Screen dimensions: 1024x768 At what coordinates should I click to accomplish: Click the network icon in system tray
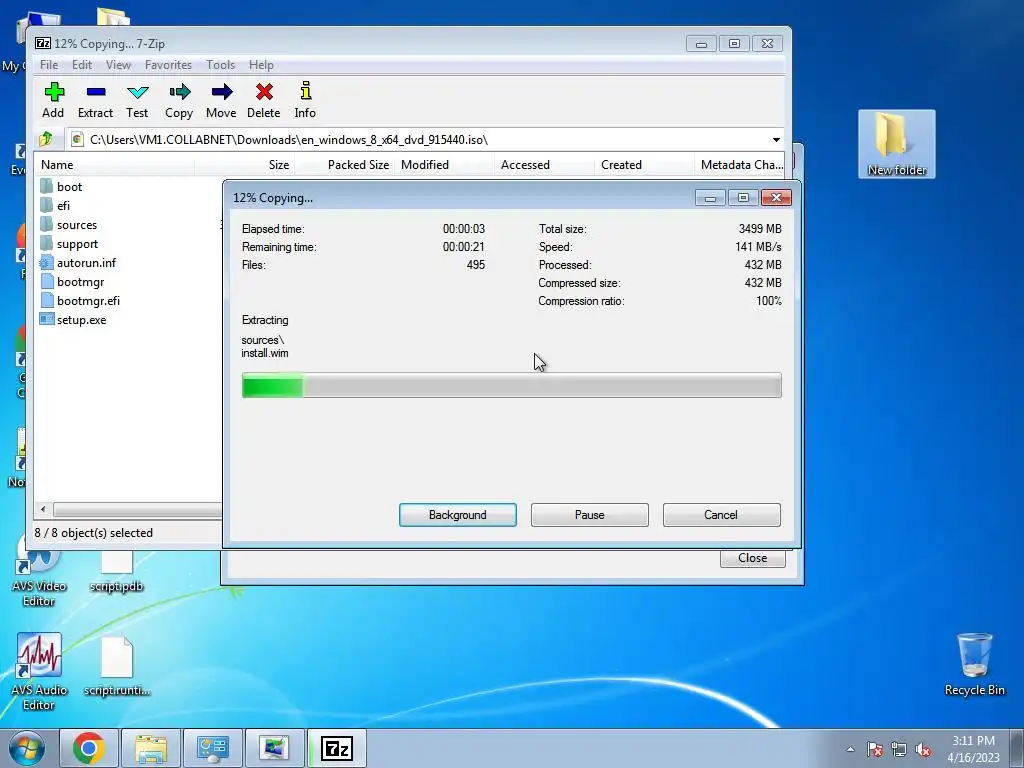point(899,750)
